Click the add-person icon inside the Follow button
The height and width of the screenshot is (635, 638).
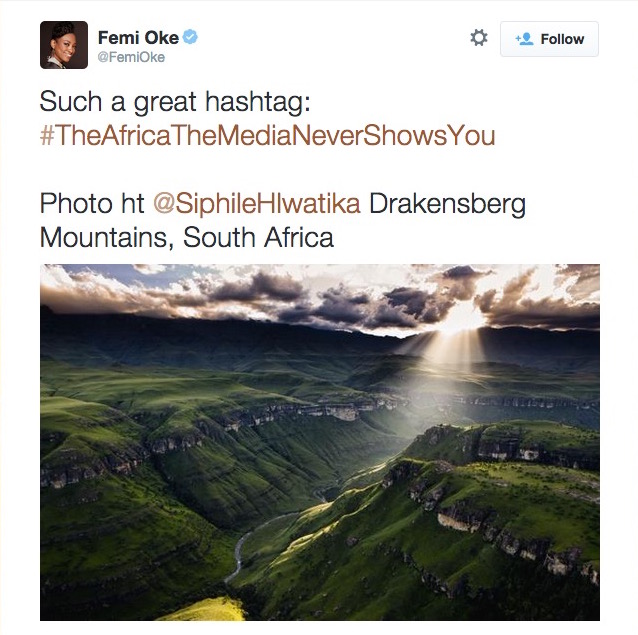click(524, 39)
